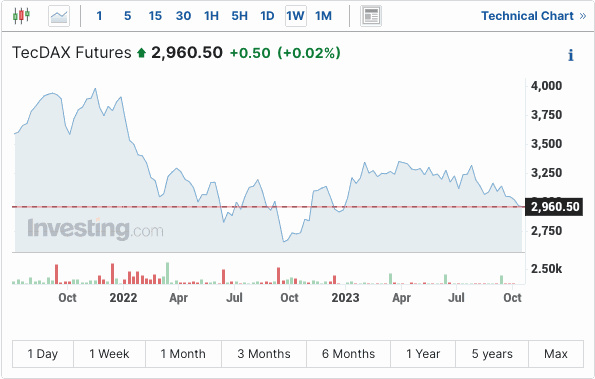The width and height of the screenshot is (595, 379).
Task: Select the 1 minute interval
Action: pyautogui.click(x=99, y=16)
